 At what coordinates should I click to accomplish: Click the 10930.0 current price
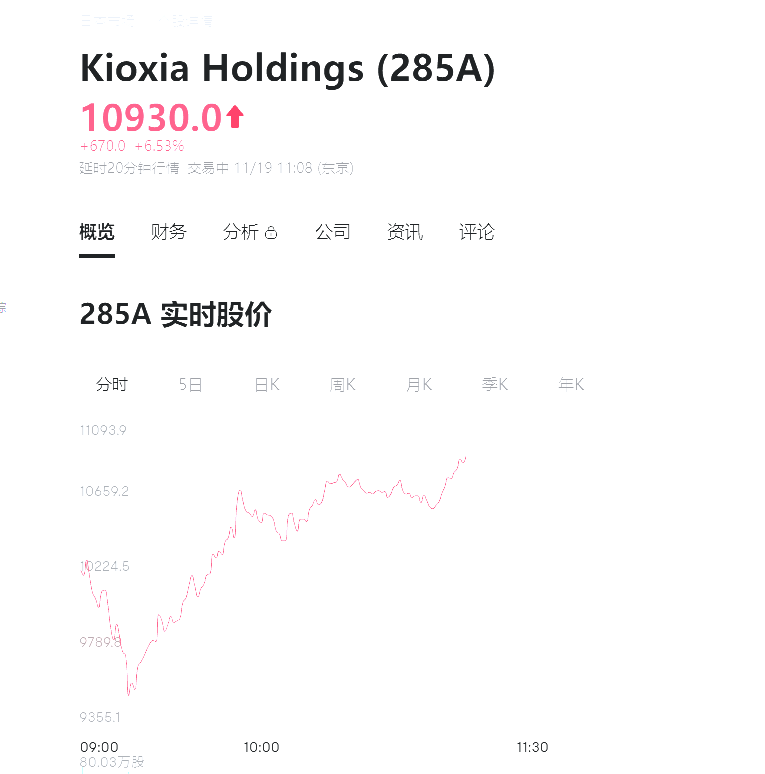[x=150, y=118]
